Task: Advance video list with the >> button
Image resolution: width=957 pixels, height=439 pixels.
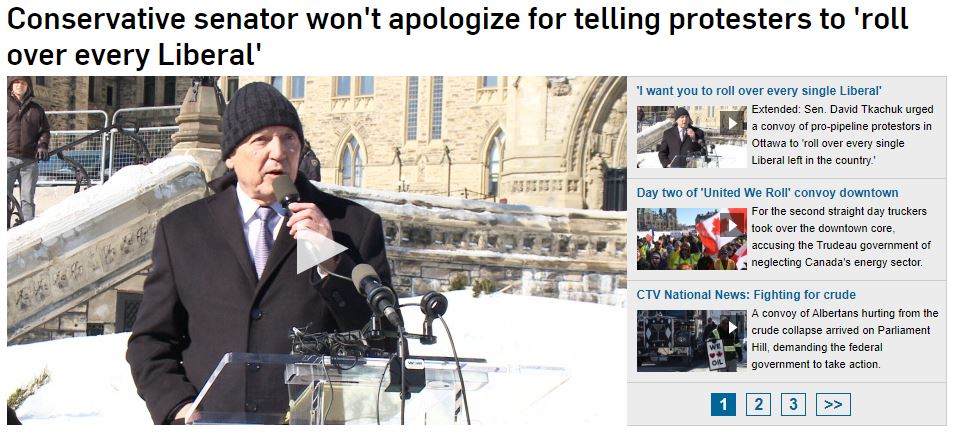Action: pos(833,404)
